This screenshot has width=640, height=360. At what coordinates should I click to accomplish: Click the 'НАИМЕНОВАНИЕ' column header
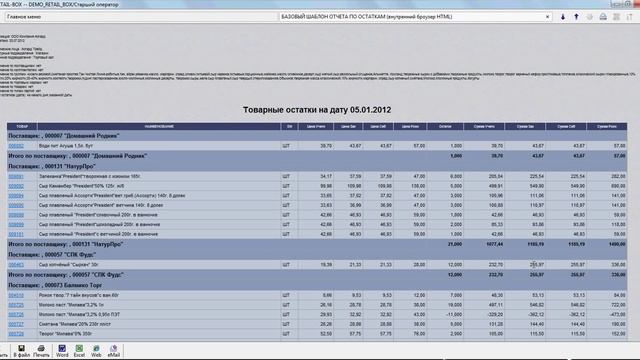click(159, 127)
